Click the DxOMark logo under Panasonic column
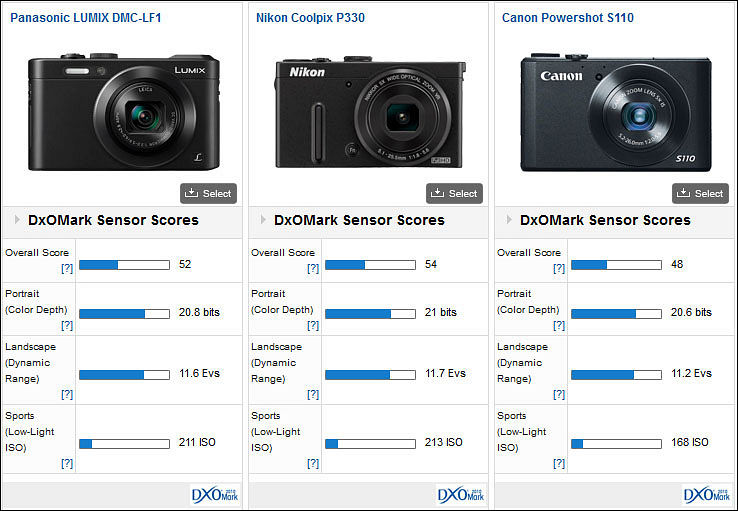 (x=215, y=494)
